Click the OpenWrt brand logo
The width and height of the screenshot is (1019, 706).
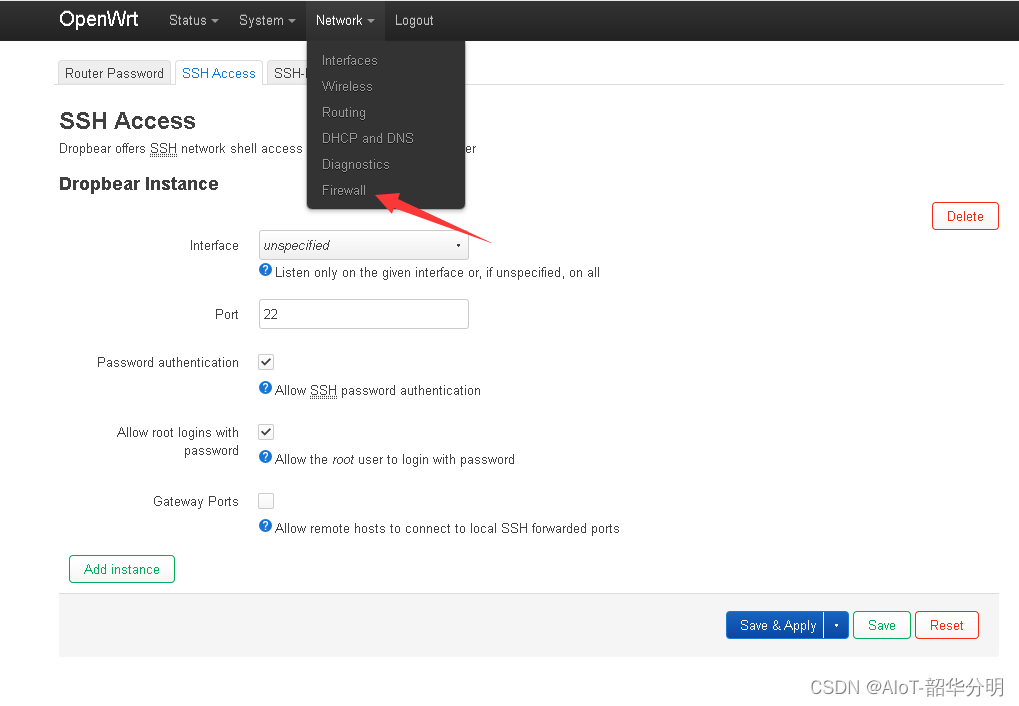[98, 20]
